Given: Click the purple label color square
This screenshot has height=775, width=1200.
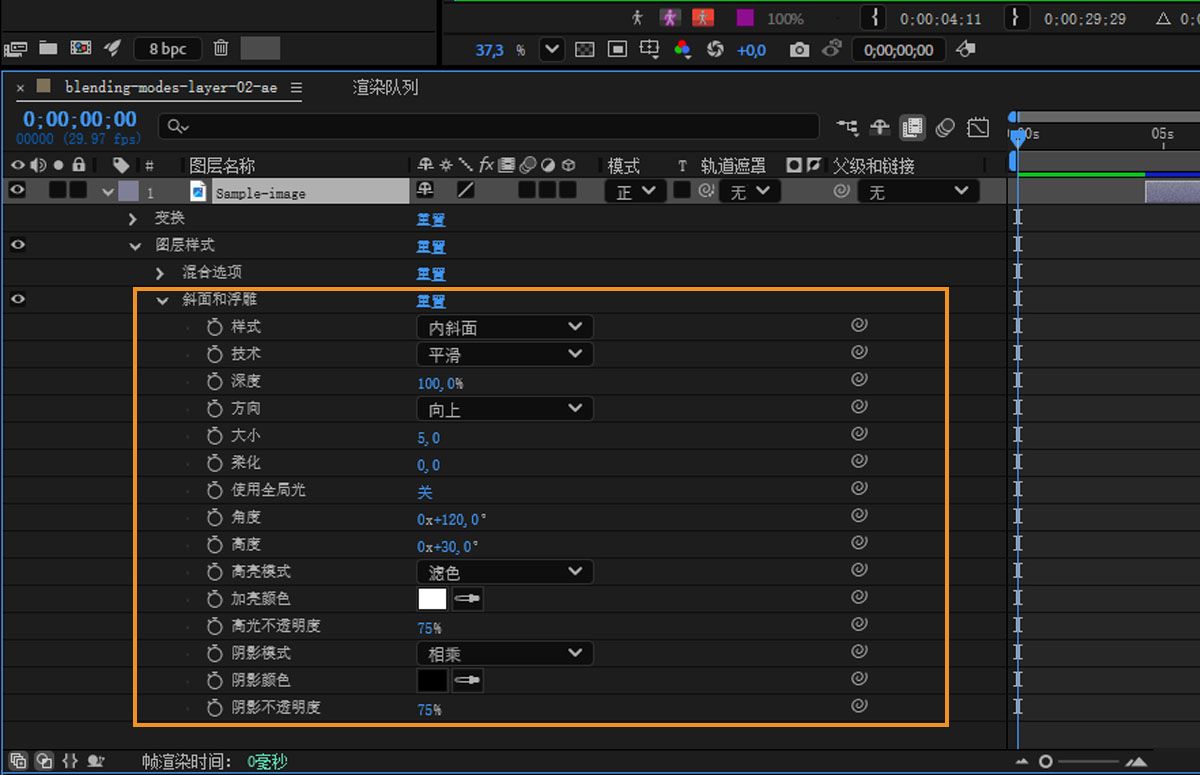Looking at the screenshot, I should [745, 17].
